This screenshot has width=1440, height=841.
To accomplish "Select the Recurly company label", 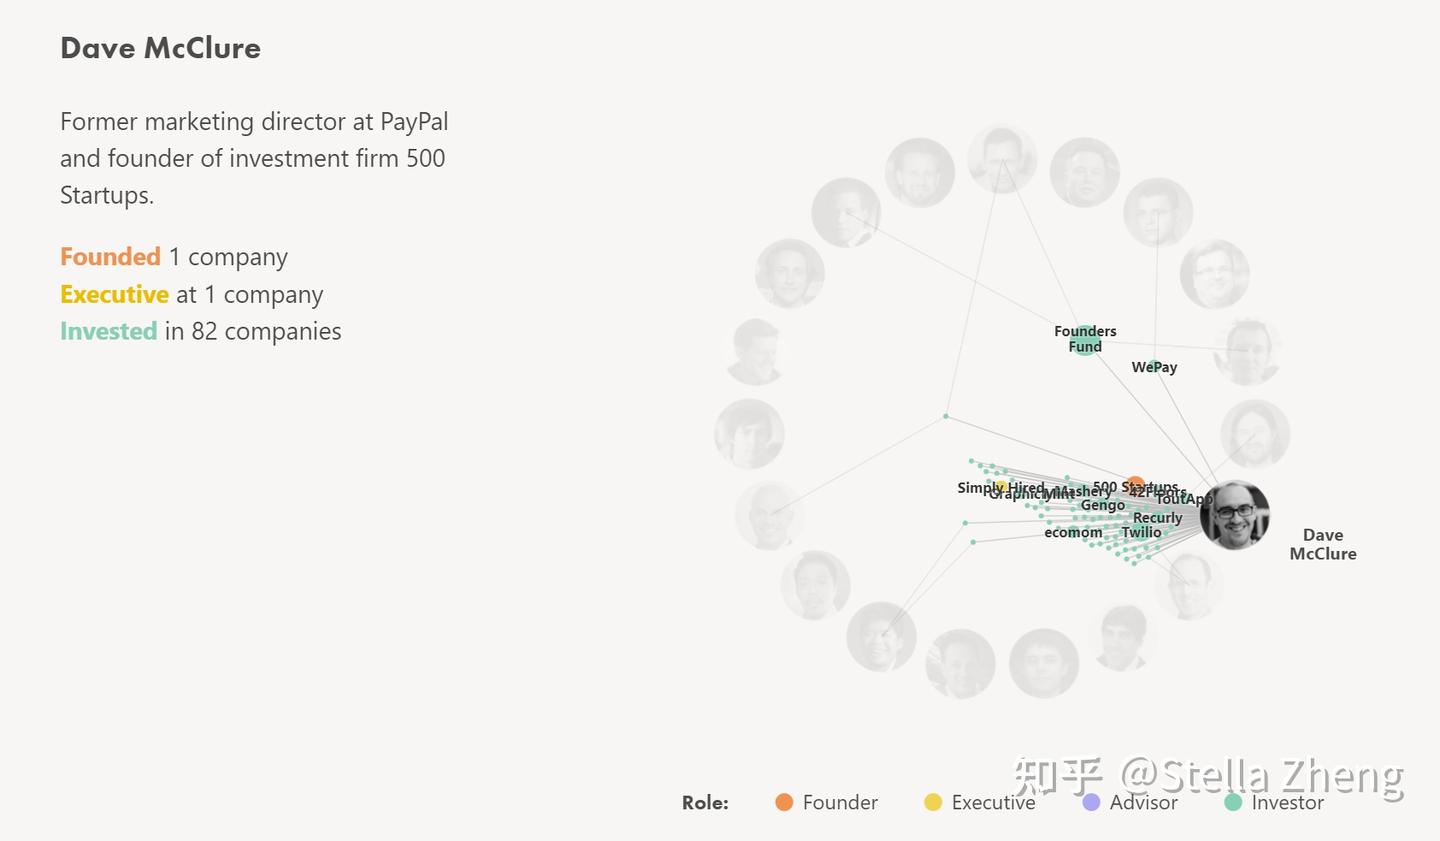I will coord(1157,518).
